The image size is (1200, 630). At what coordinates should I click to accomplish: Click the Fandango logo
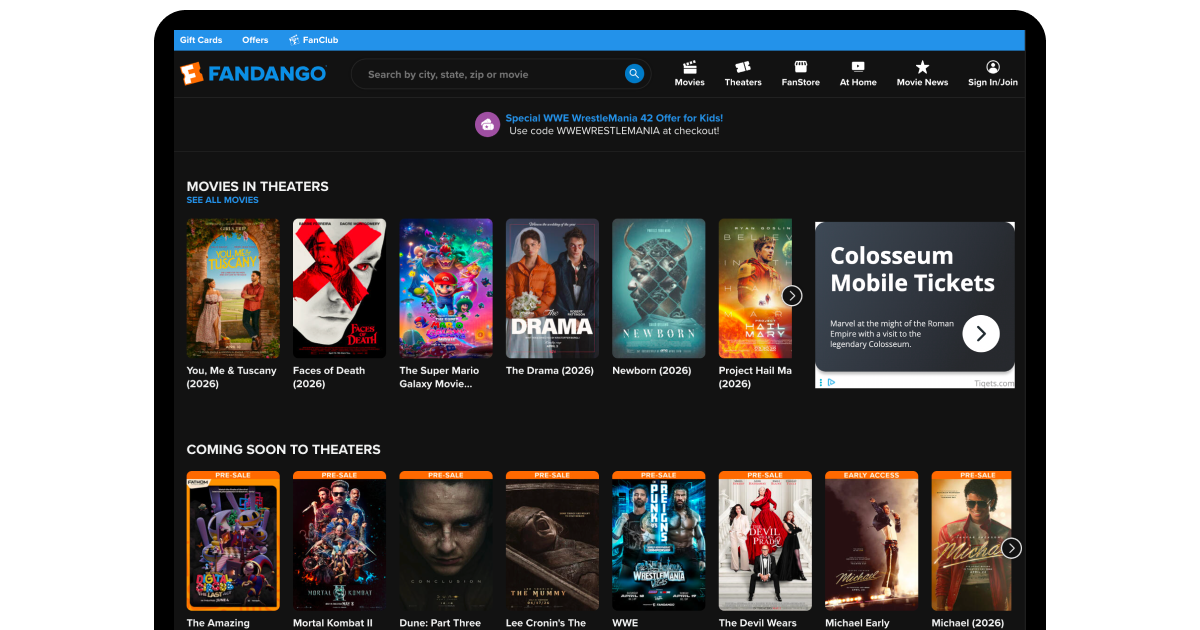click(253, 74)
